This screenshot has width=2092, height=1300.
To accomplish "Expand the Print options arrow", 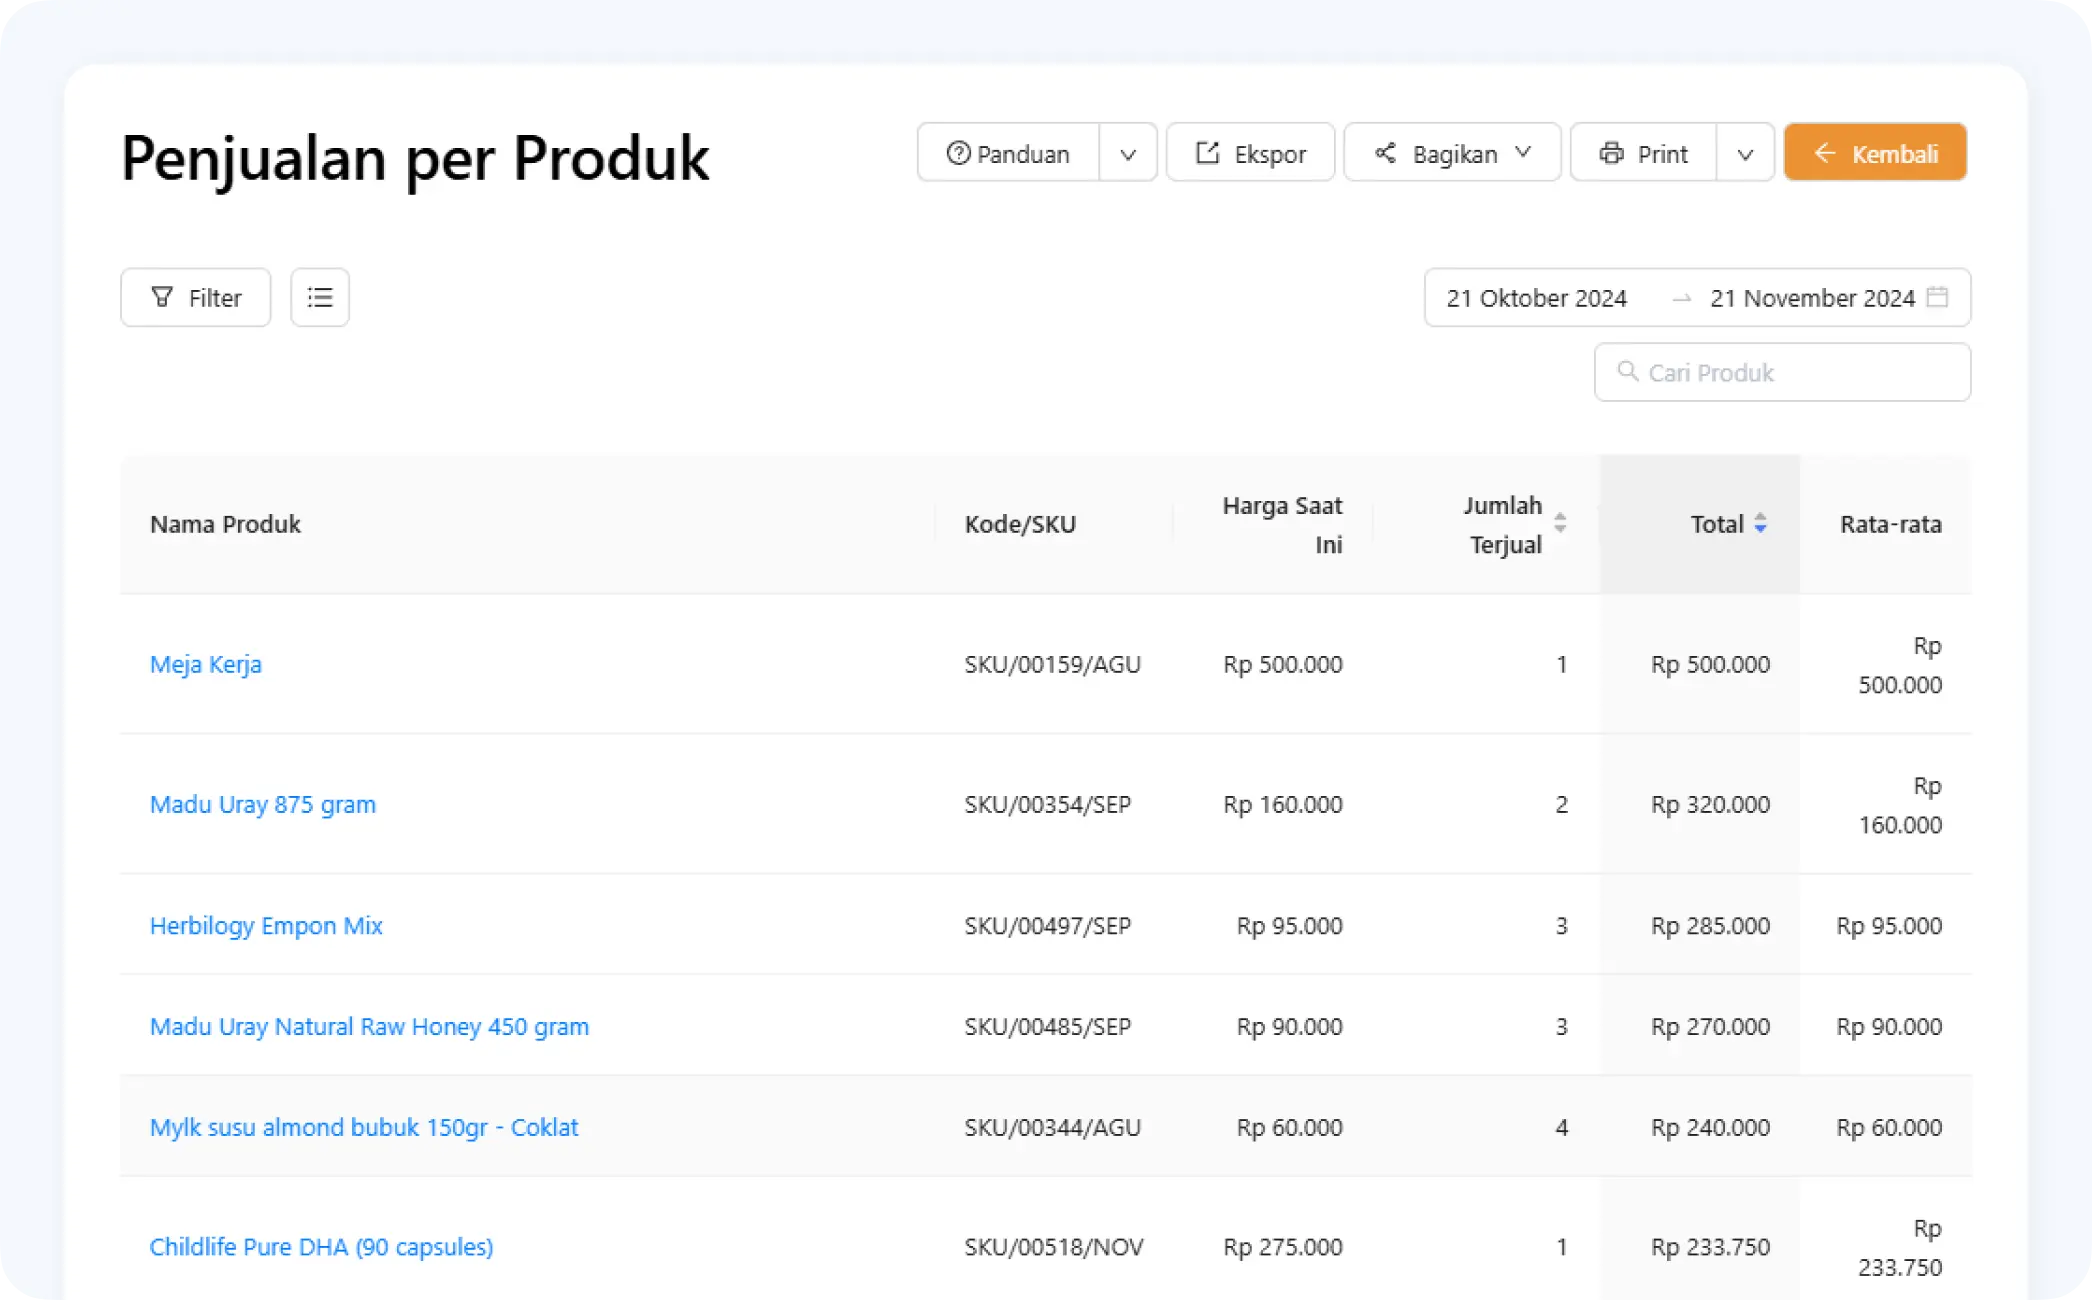I will click(1745, 153).
